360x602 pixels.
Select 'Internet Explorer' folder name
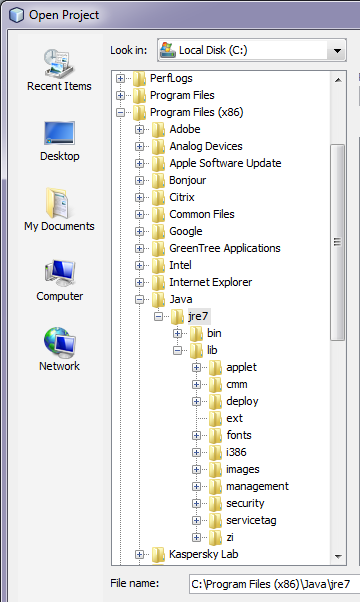pos(211,283)
